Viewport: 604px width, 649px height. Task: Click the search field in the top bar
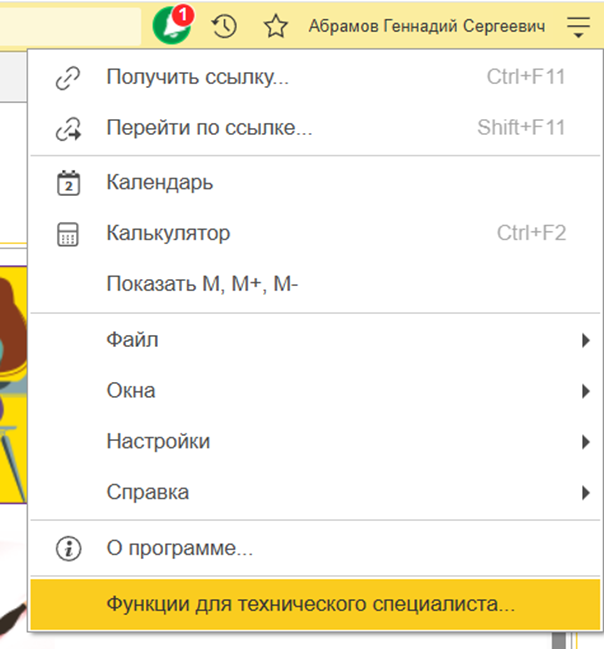[70, 26]
